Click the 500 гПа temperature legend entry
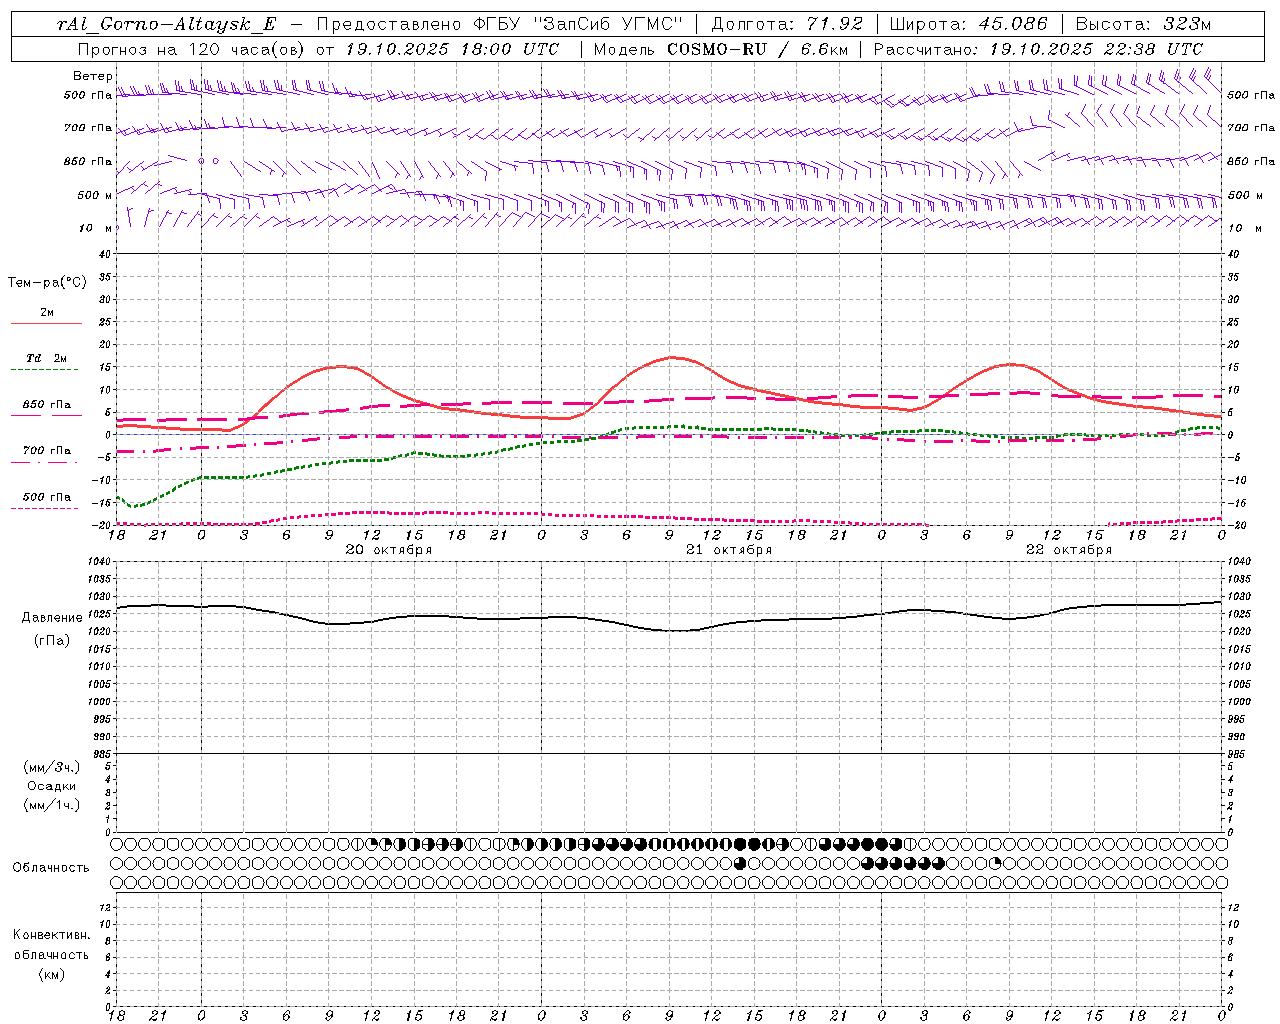This screenshot has width=1280, height=1024. tap(47, 497)
